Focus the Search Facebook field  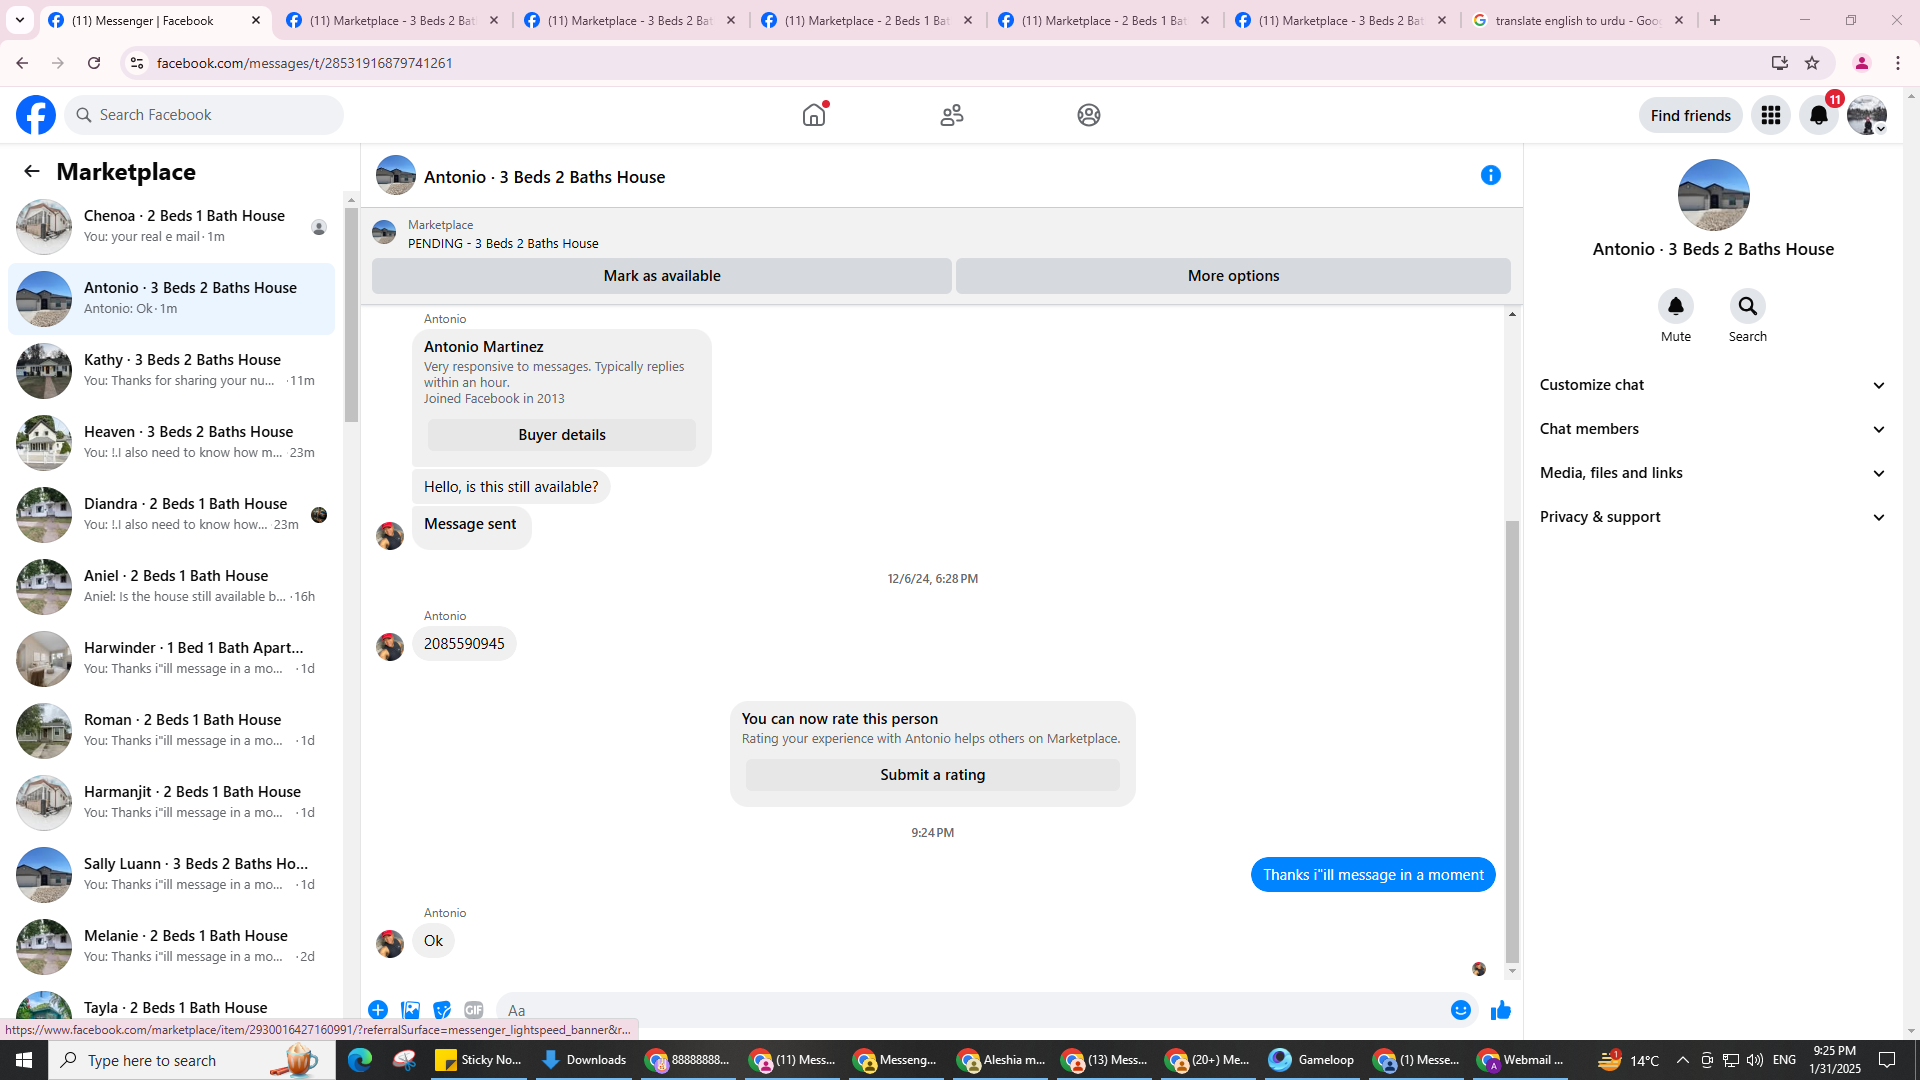coord(205,115)
